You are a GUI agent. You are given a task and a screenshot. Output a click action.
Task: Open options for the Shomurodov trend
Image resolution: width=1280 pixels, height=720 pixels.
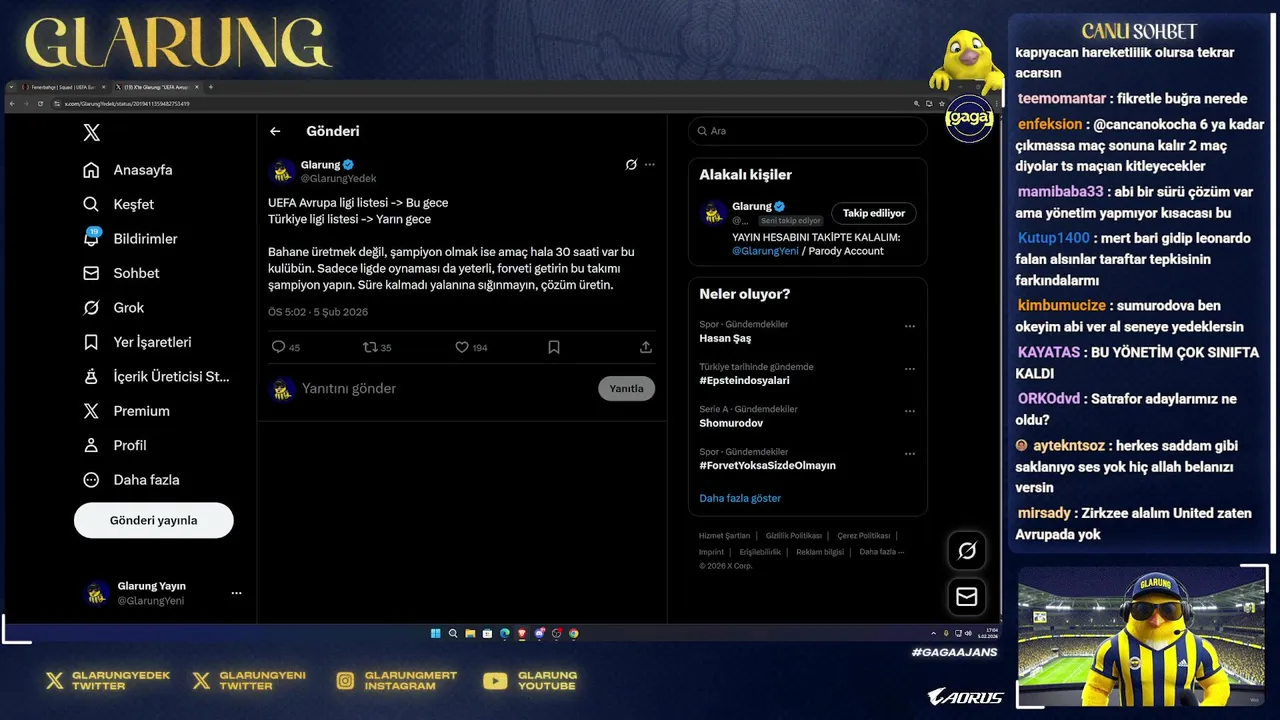tap(910, 411)
